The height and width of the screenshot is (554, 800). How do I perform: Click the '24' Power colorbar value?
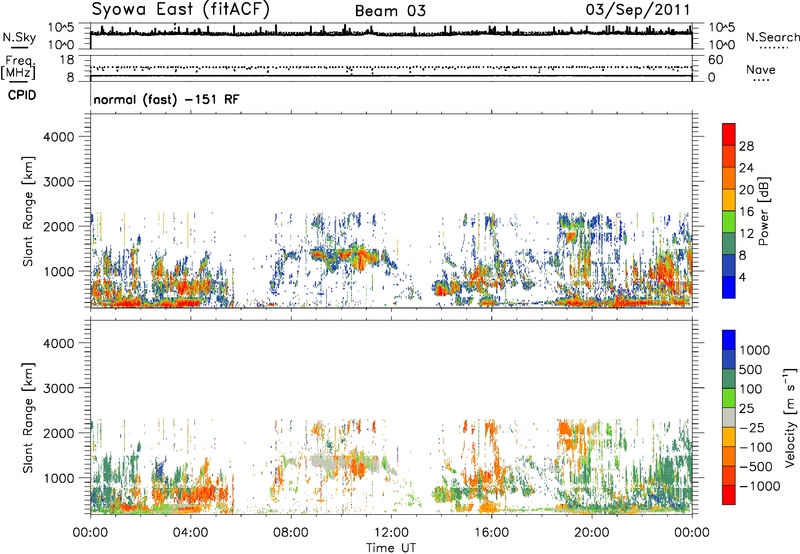[746, 168]
